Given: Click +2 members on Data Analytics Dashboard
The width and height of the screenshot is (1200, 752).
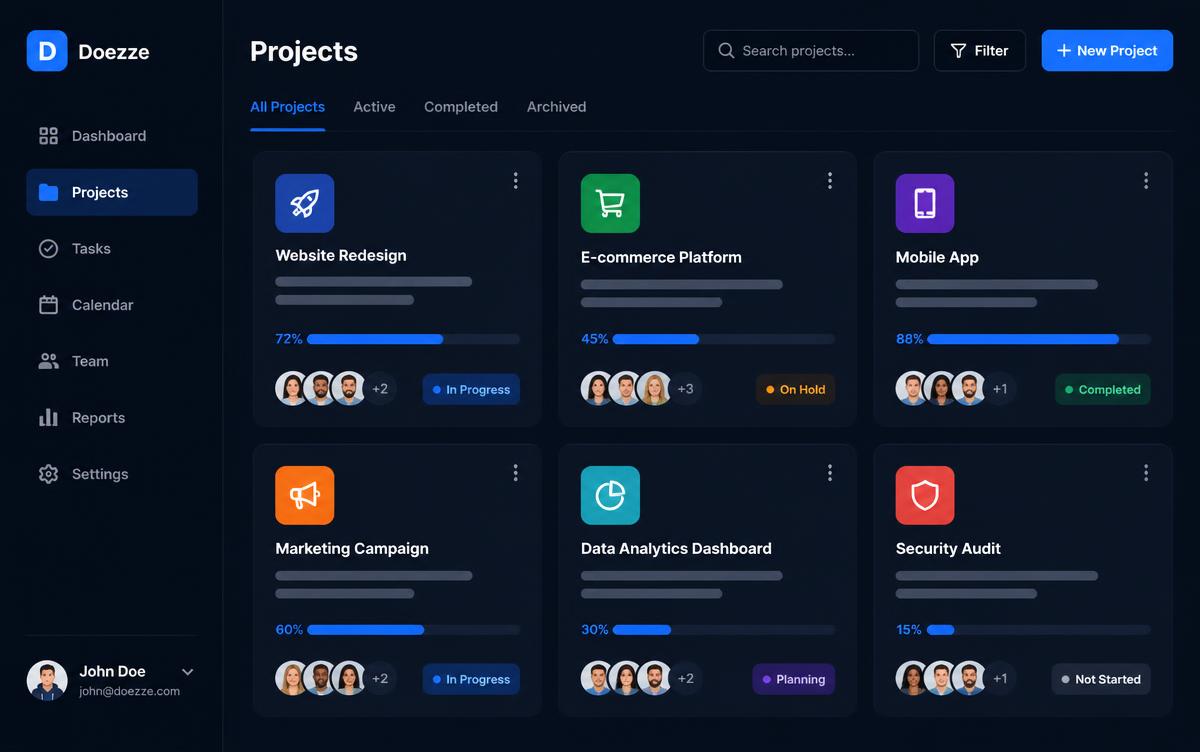Looking at the screenshot, I should [x=685, y=678].
